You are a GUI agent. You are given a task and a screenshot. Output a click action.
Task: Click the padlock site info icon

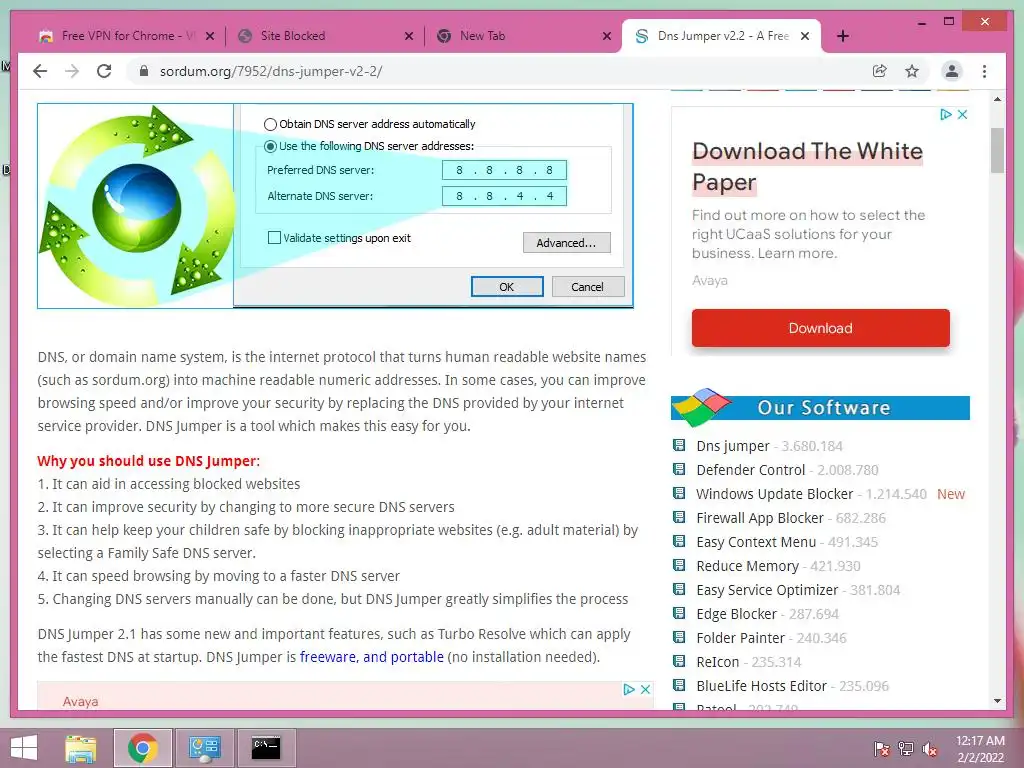(x=144, y=71)
